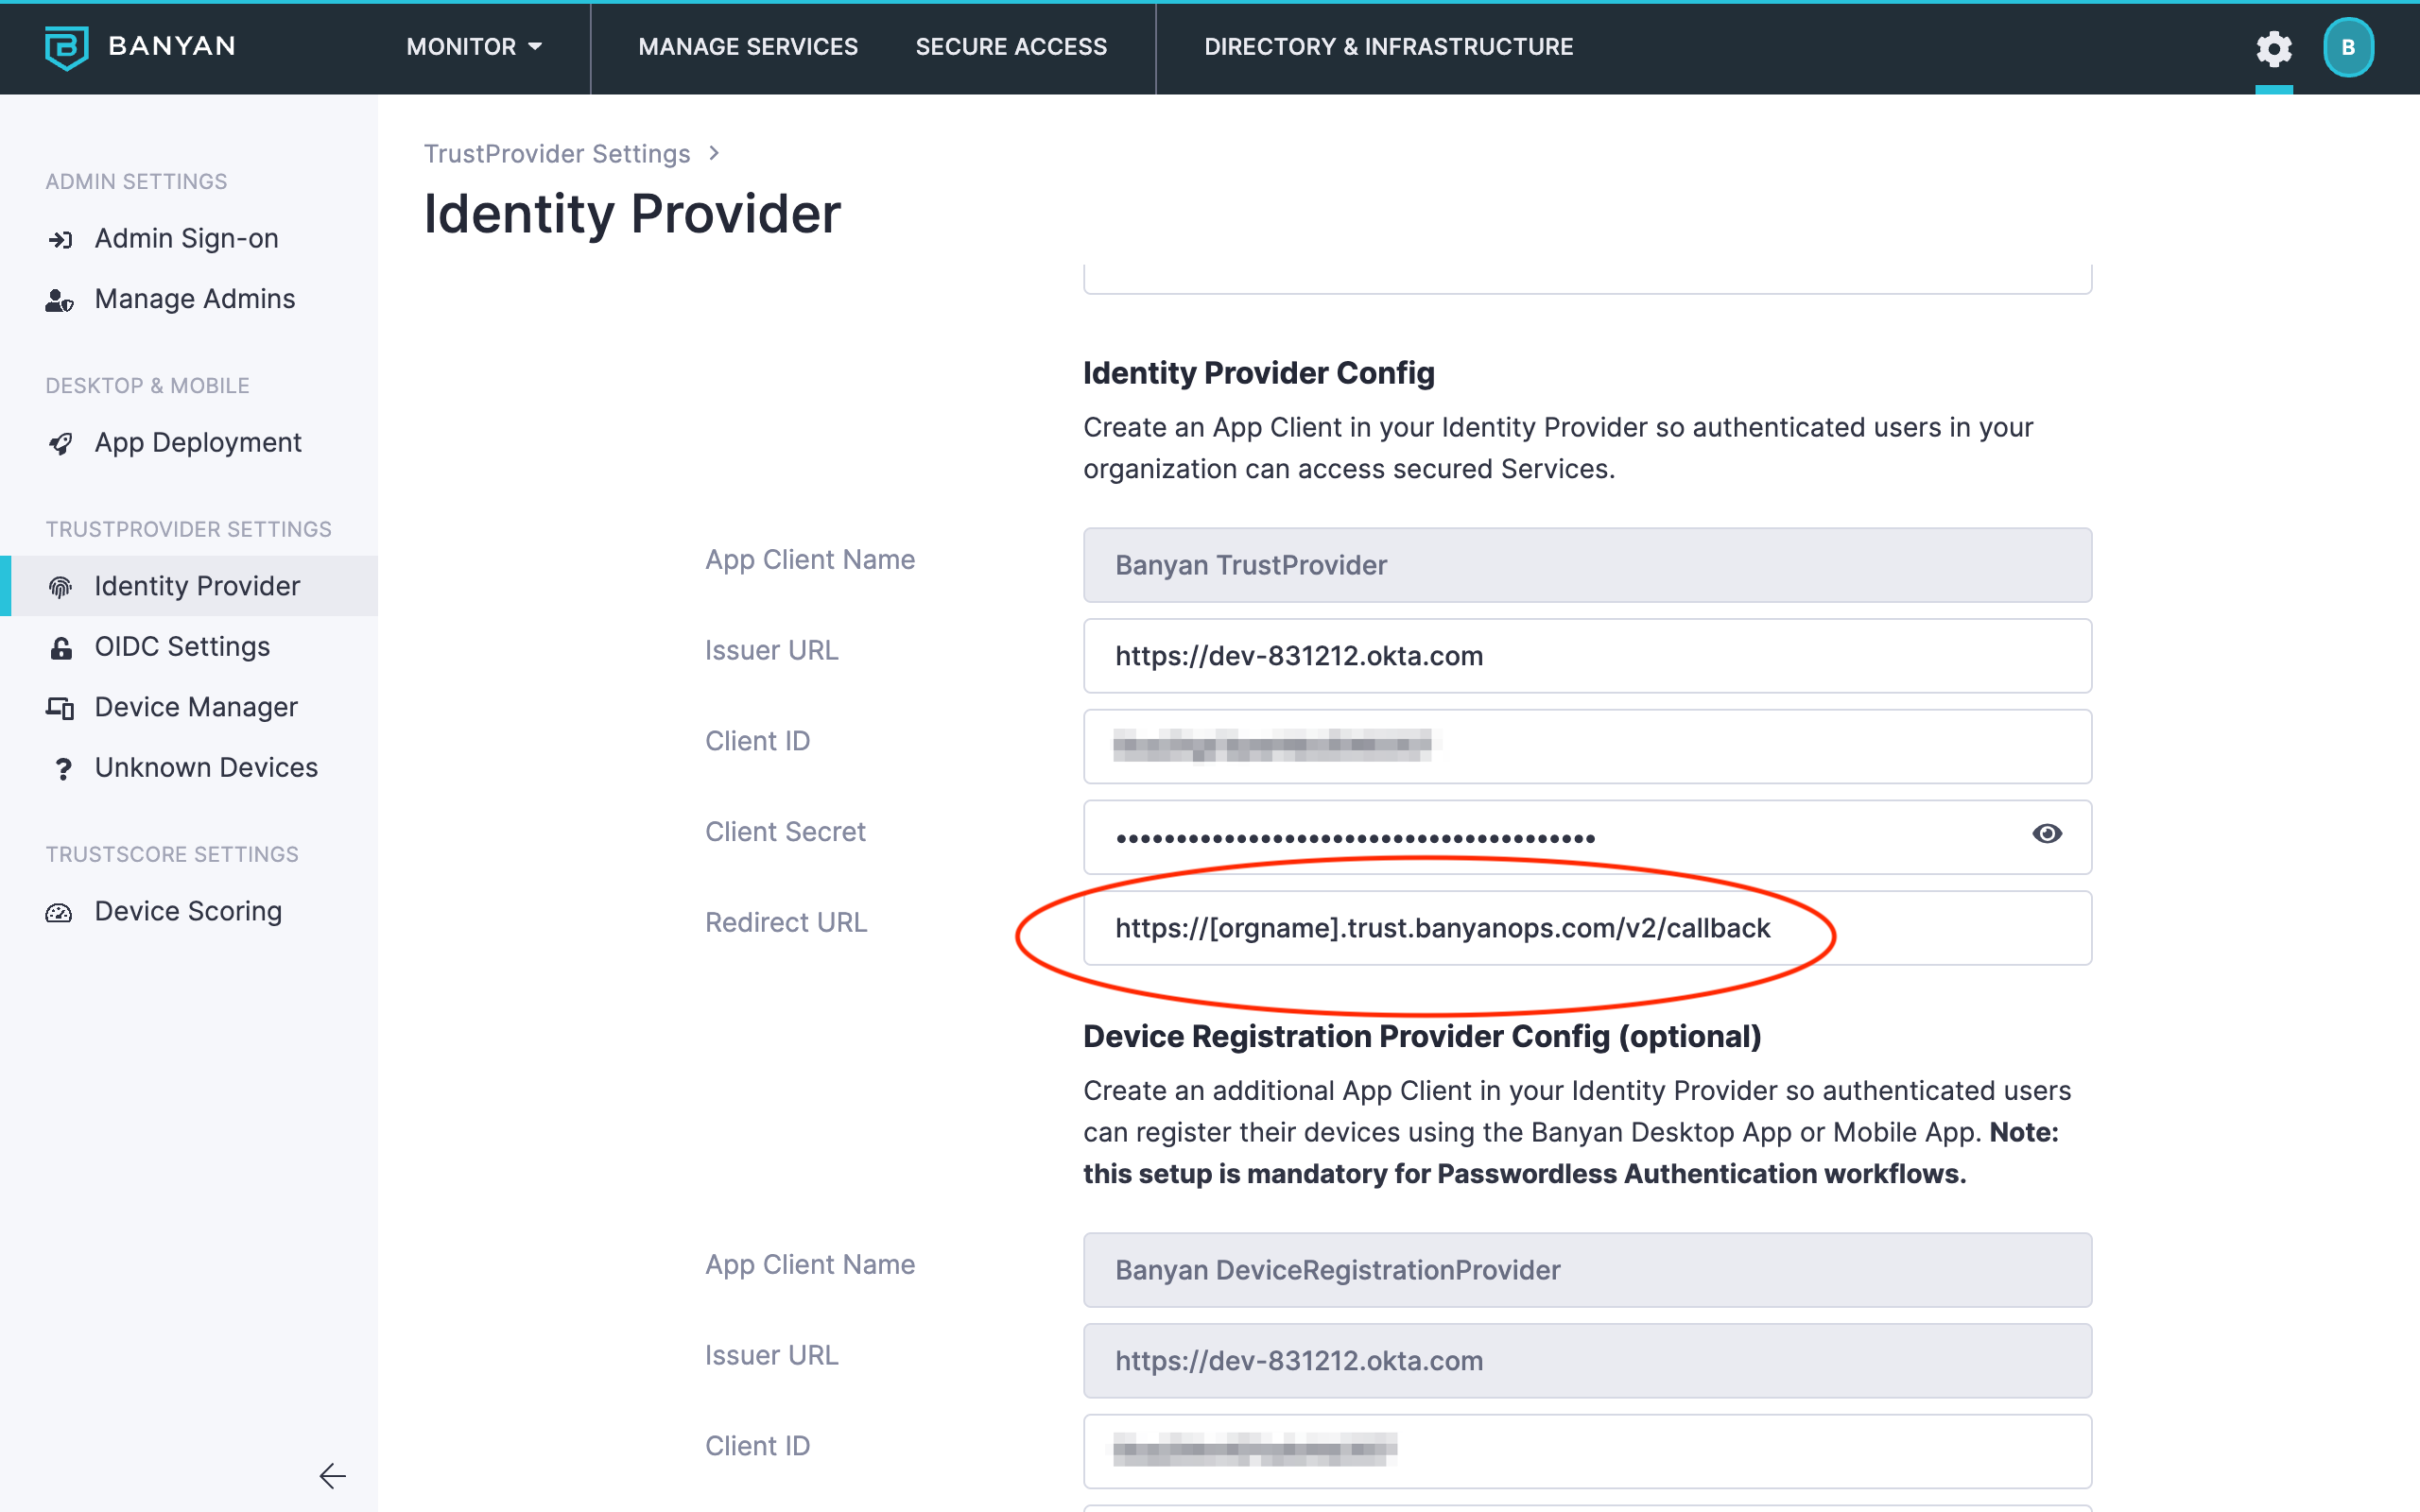
Task: Click the Redirect URL label
Action: pyautogui.click(x=786, y=922)
